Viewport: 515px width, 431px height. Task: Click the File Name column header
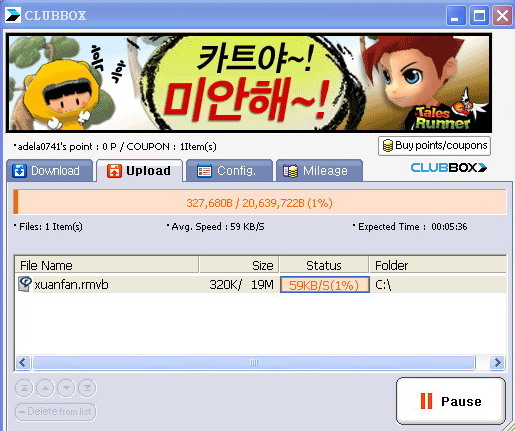click(x=107, y=265)
